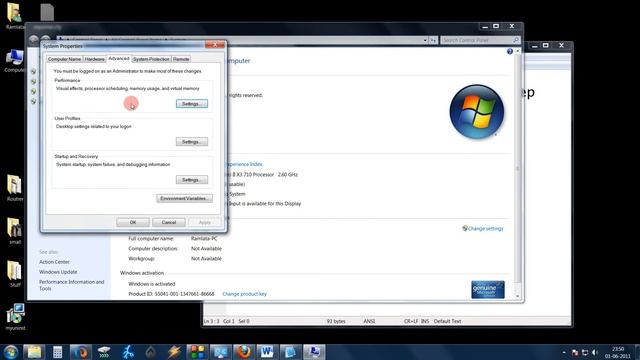
Task: Refresh the Control Panel address bar
Action: coord(433,40)
